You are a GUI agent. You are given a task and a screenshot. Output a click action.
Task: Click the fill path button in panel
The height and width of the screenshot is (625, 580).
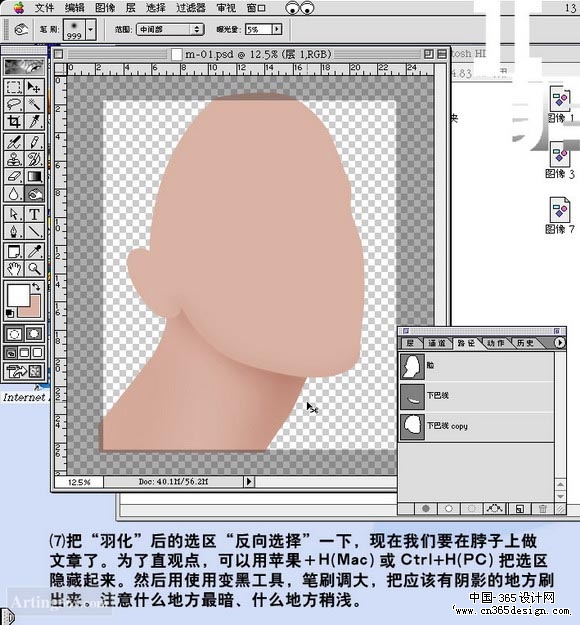tap(426, 508)
